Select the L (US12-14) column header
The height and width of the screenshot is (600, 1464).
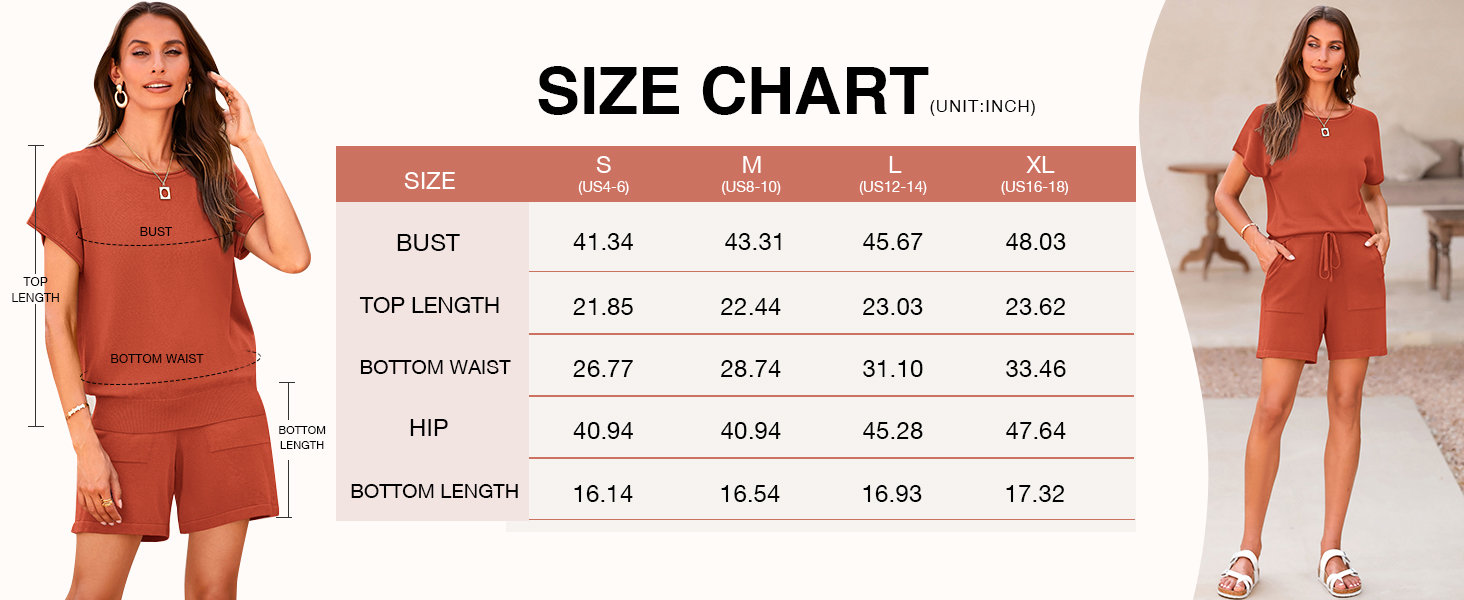click(x=893, y=174)
